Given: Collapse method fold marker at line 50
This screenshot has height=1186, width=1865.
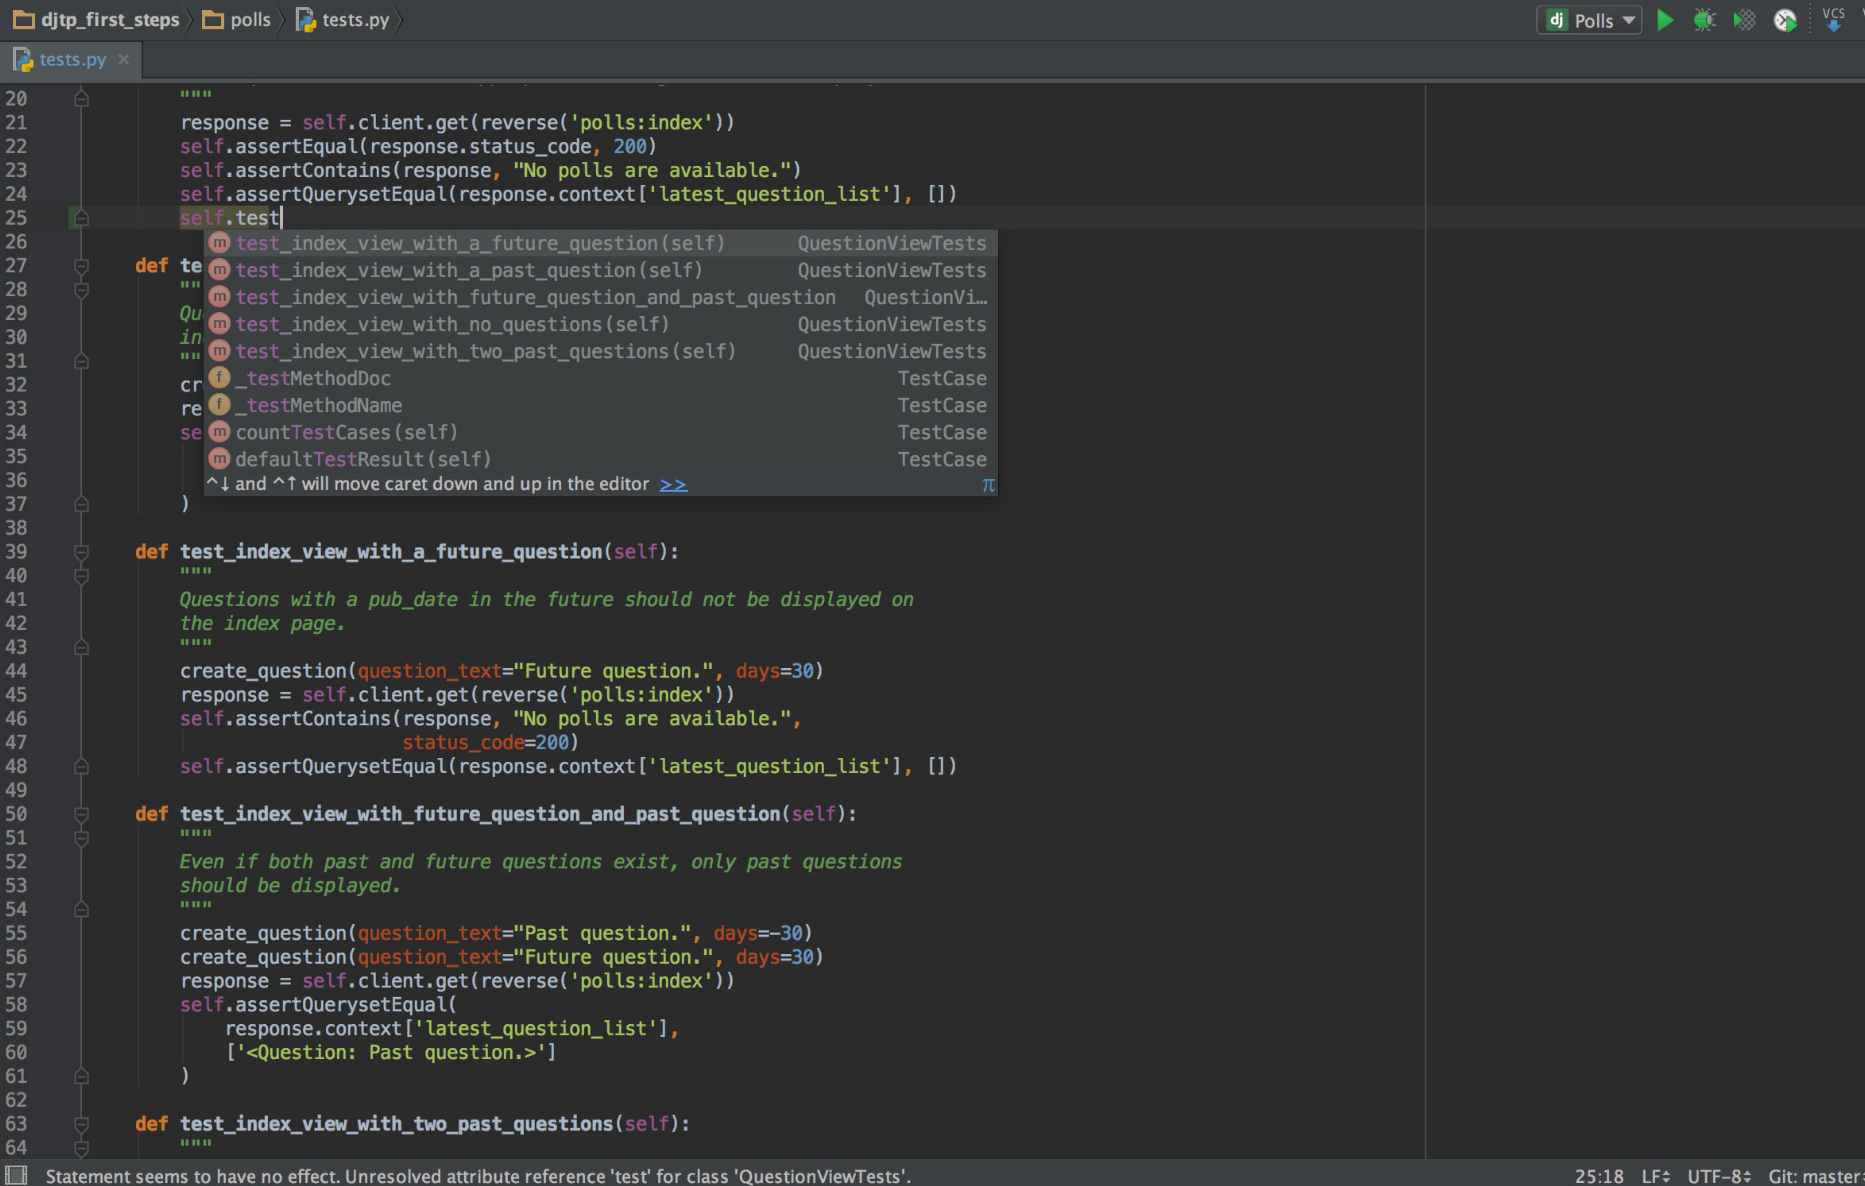Looking at the screenshot, I should click(82, 814).
